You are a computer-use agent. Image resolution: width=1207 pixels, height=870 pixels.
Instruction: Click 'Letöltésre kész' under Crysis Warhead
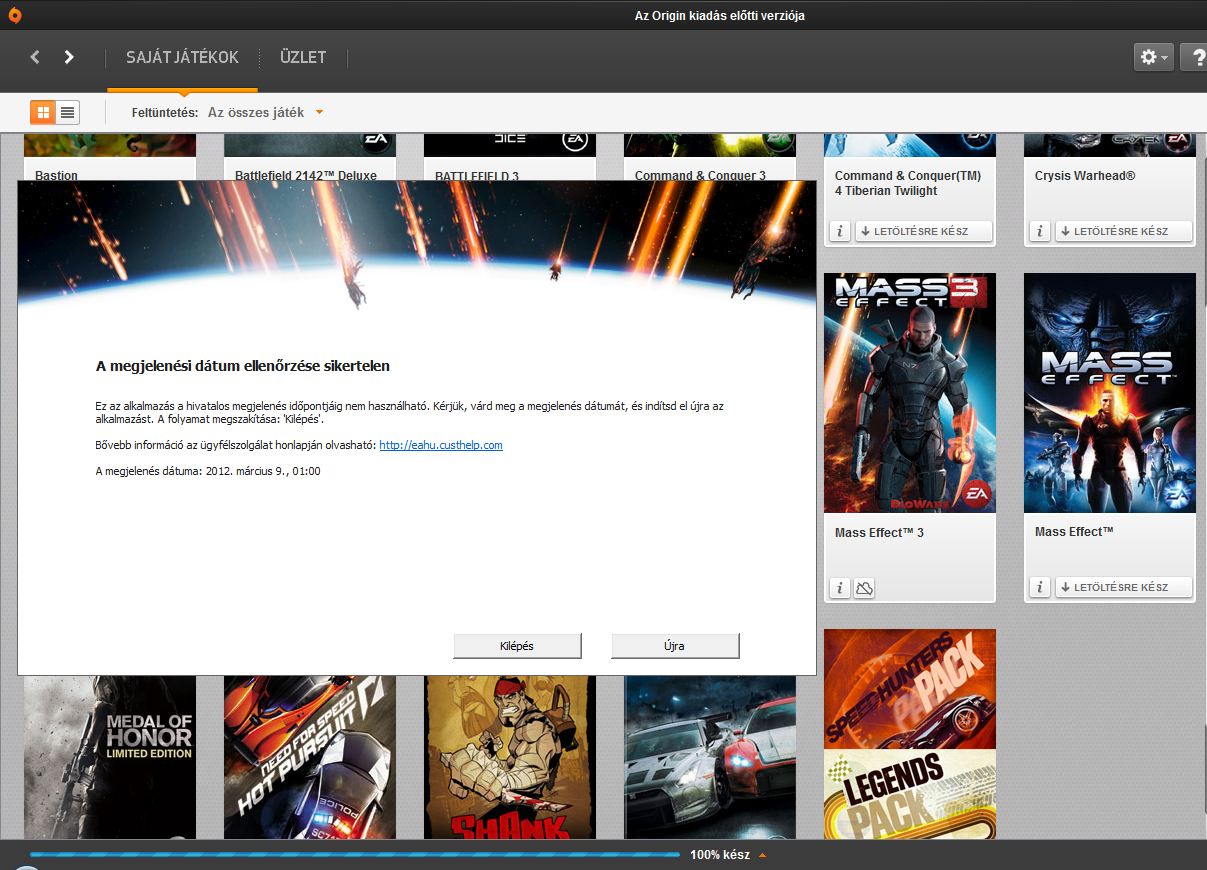coord(1124,231)
